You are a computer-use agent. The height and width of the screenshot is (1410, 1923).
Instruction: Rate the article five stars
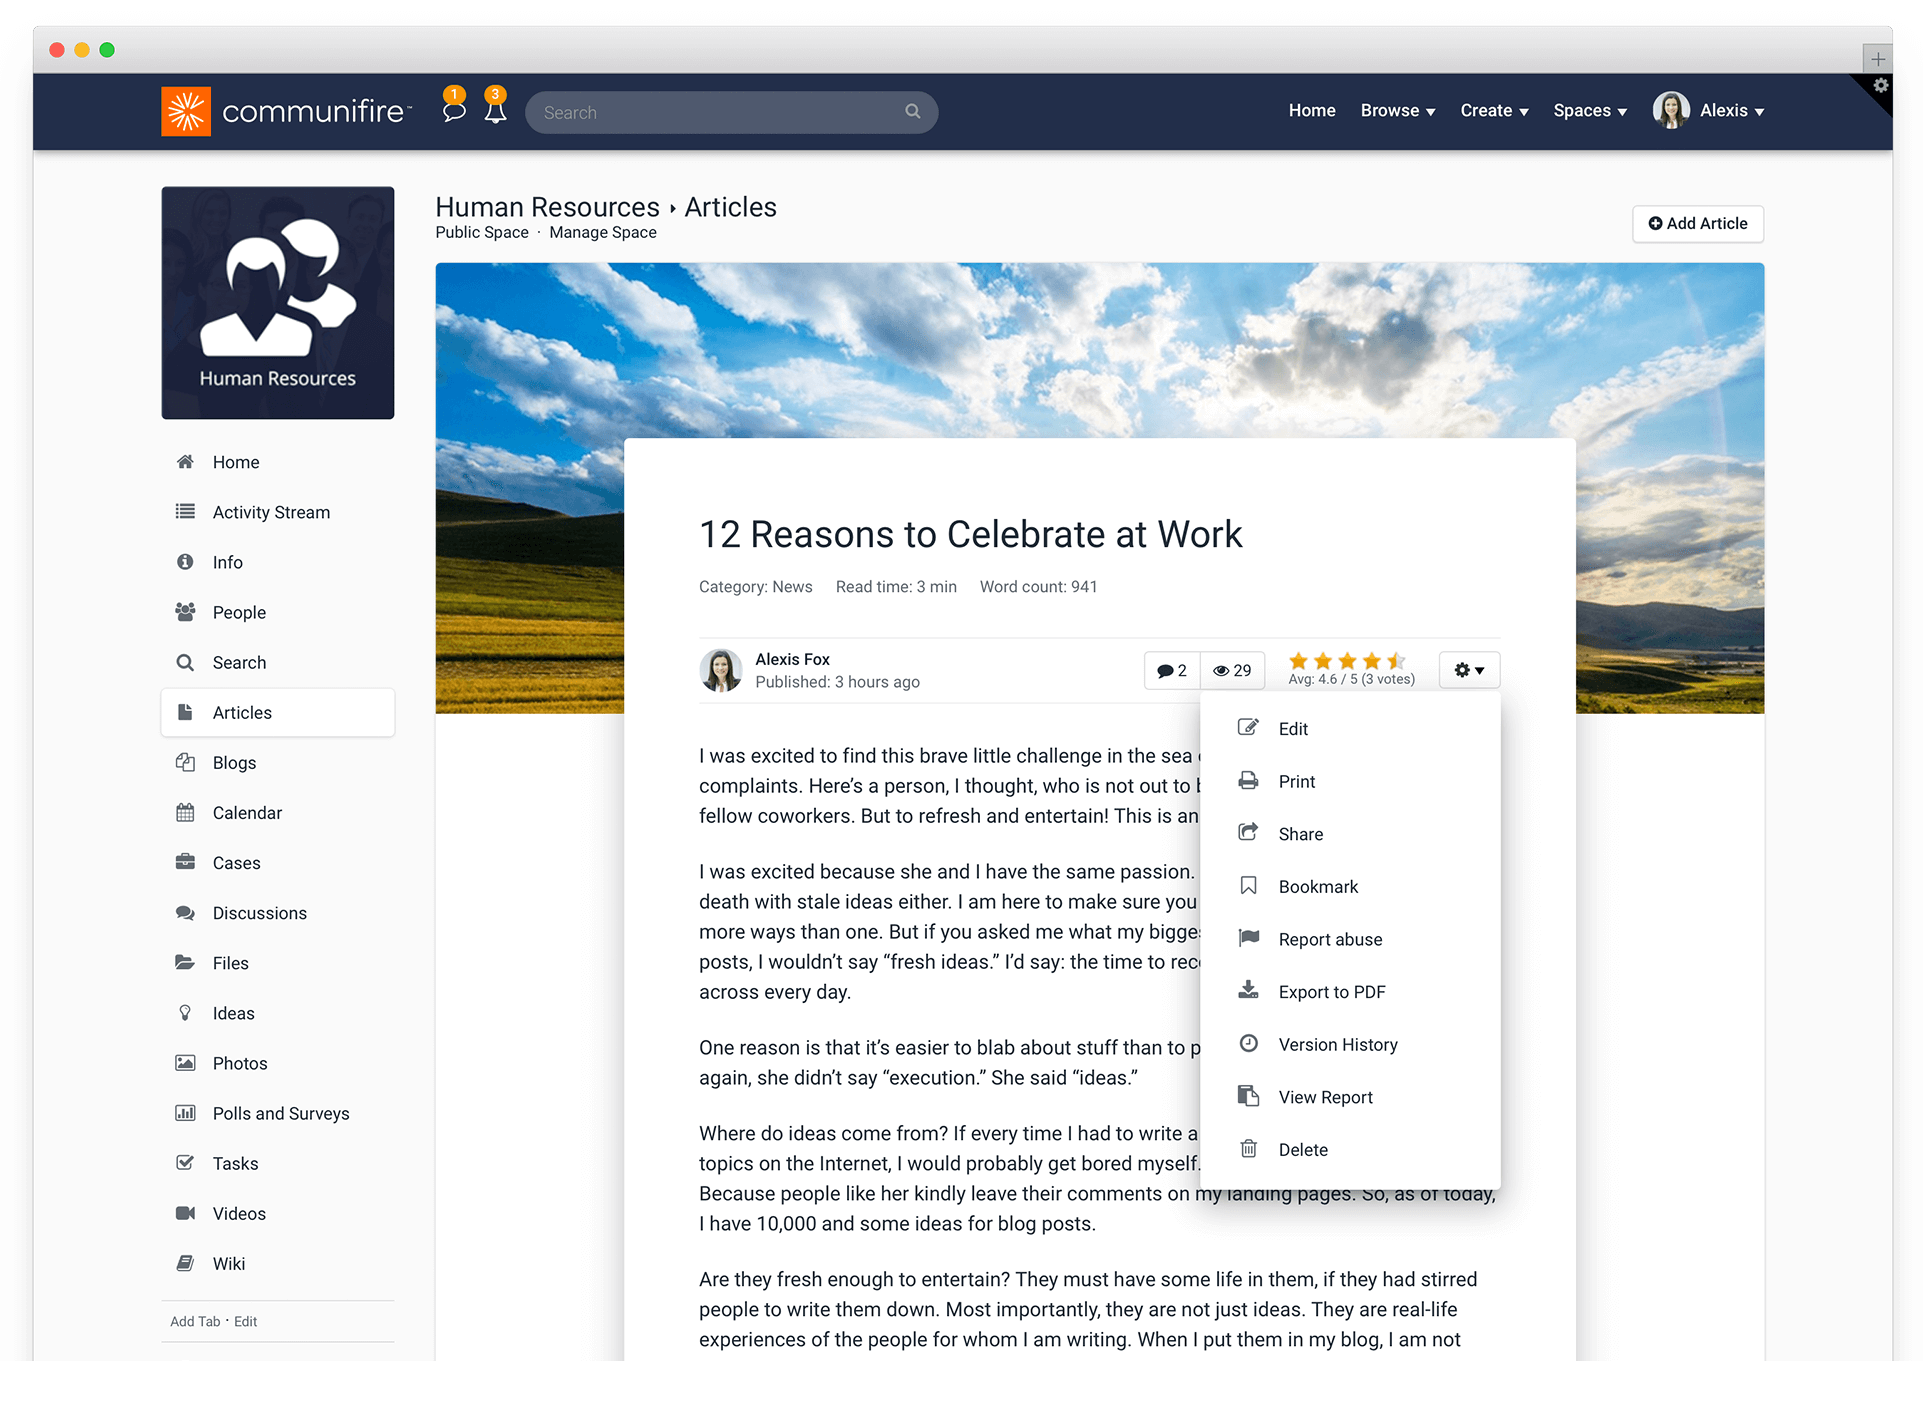1396,660
